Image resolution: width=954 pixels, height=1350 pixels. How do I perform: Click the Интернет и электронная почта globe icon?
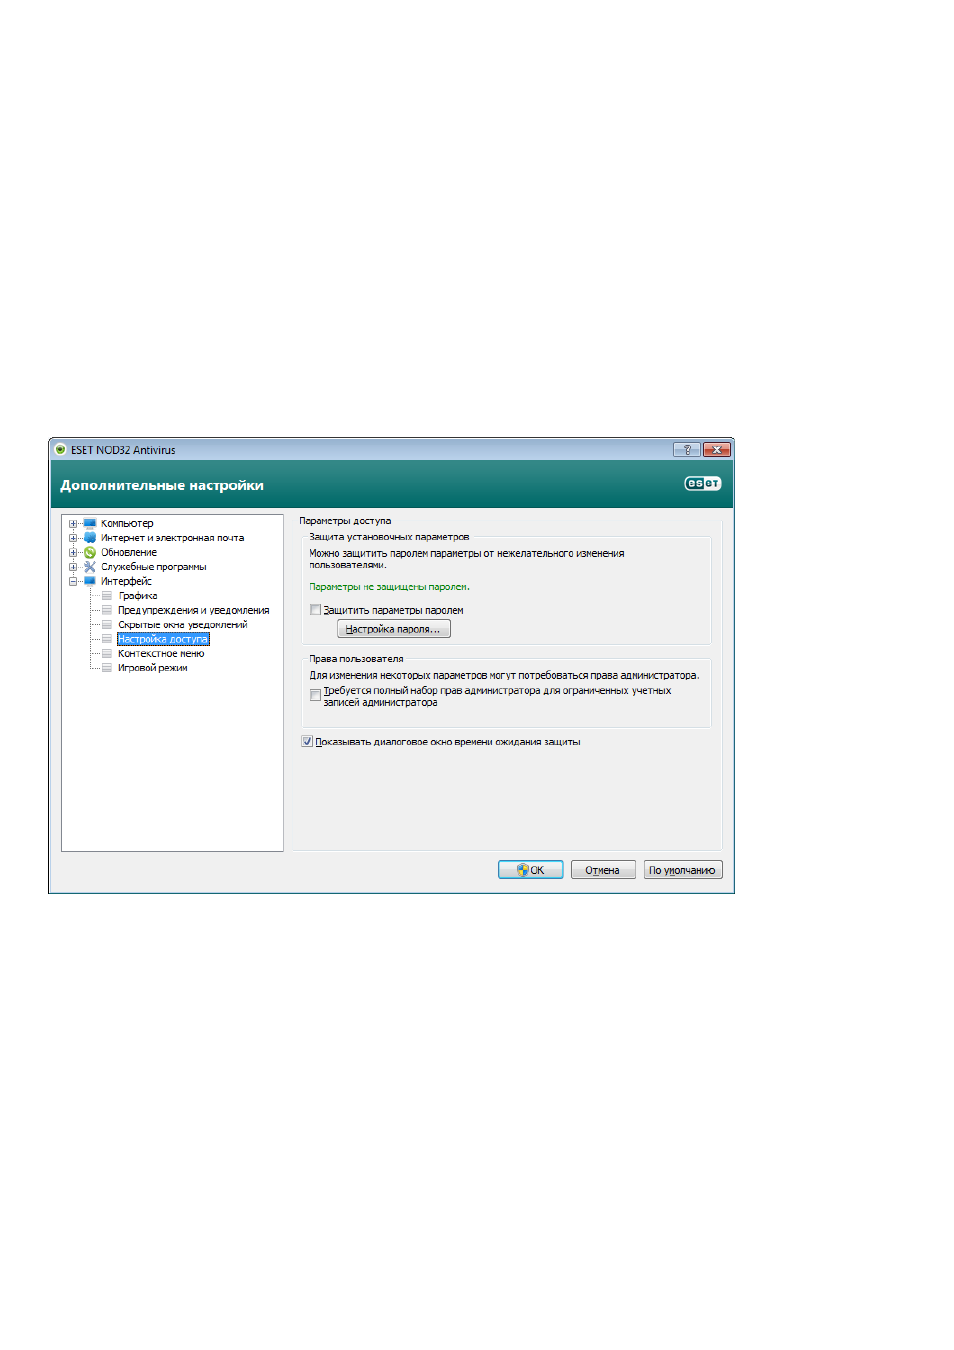point(90,538)
